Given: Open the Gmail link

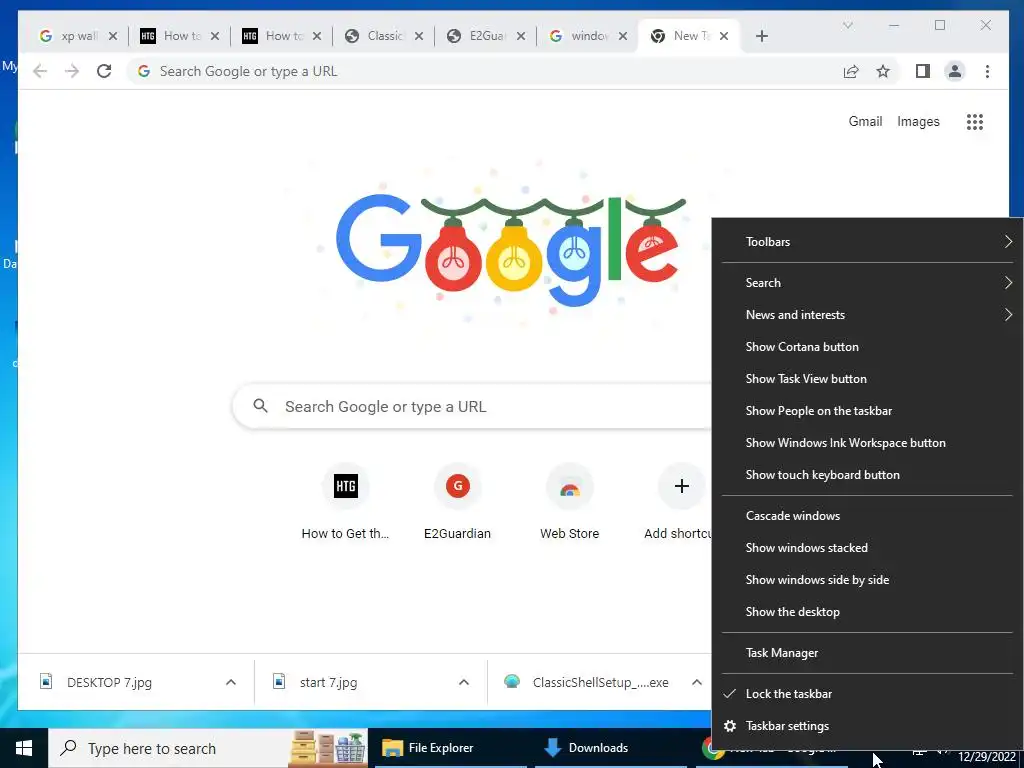Looking at the screenshot, I should (x=865, y=121).
